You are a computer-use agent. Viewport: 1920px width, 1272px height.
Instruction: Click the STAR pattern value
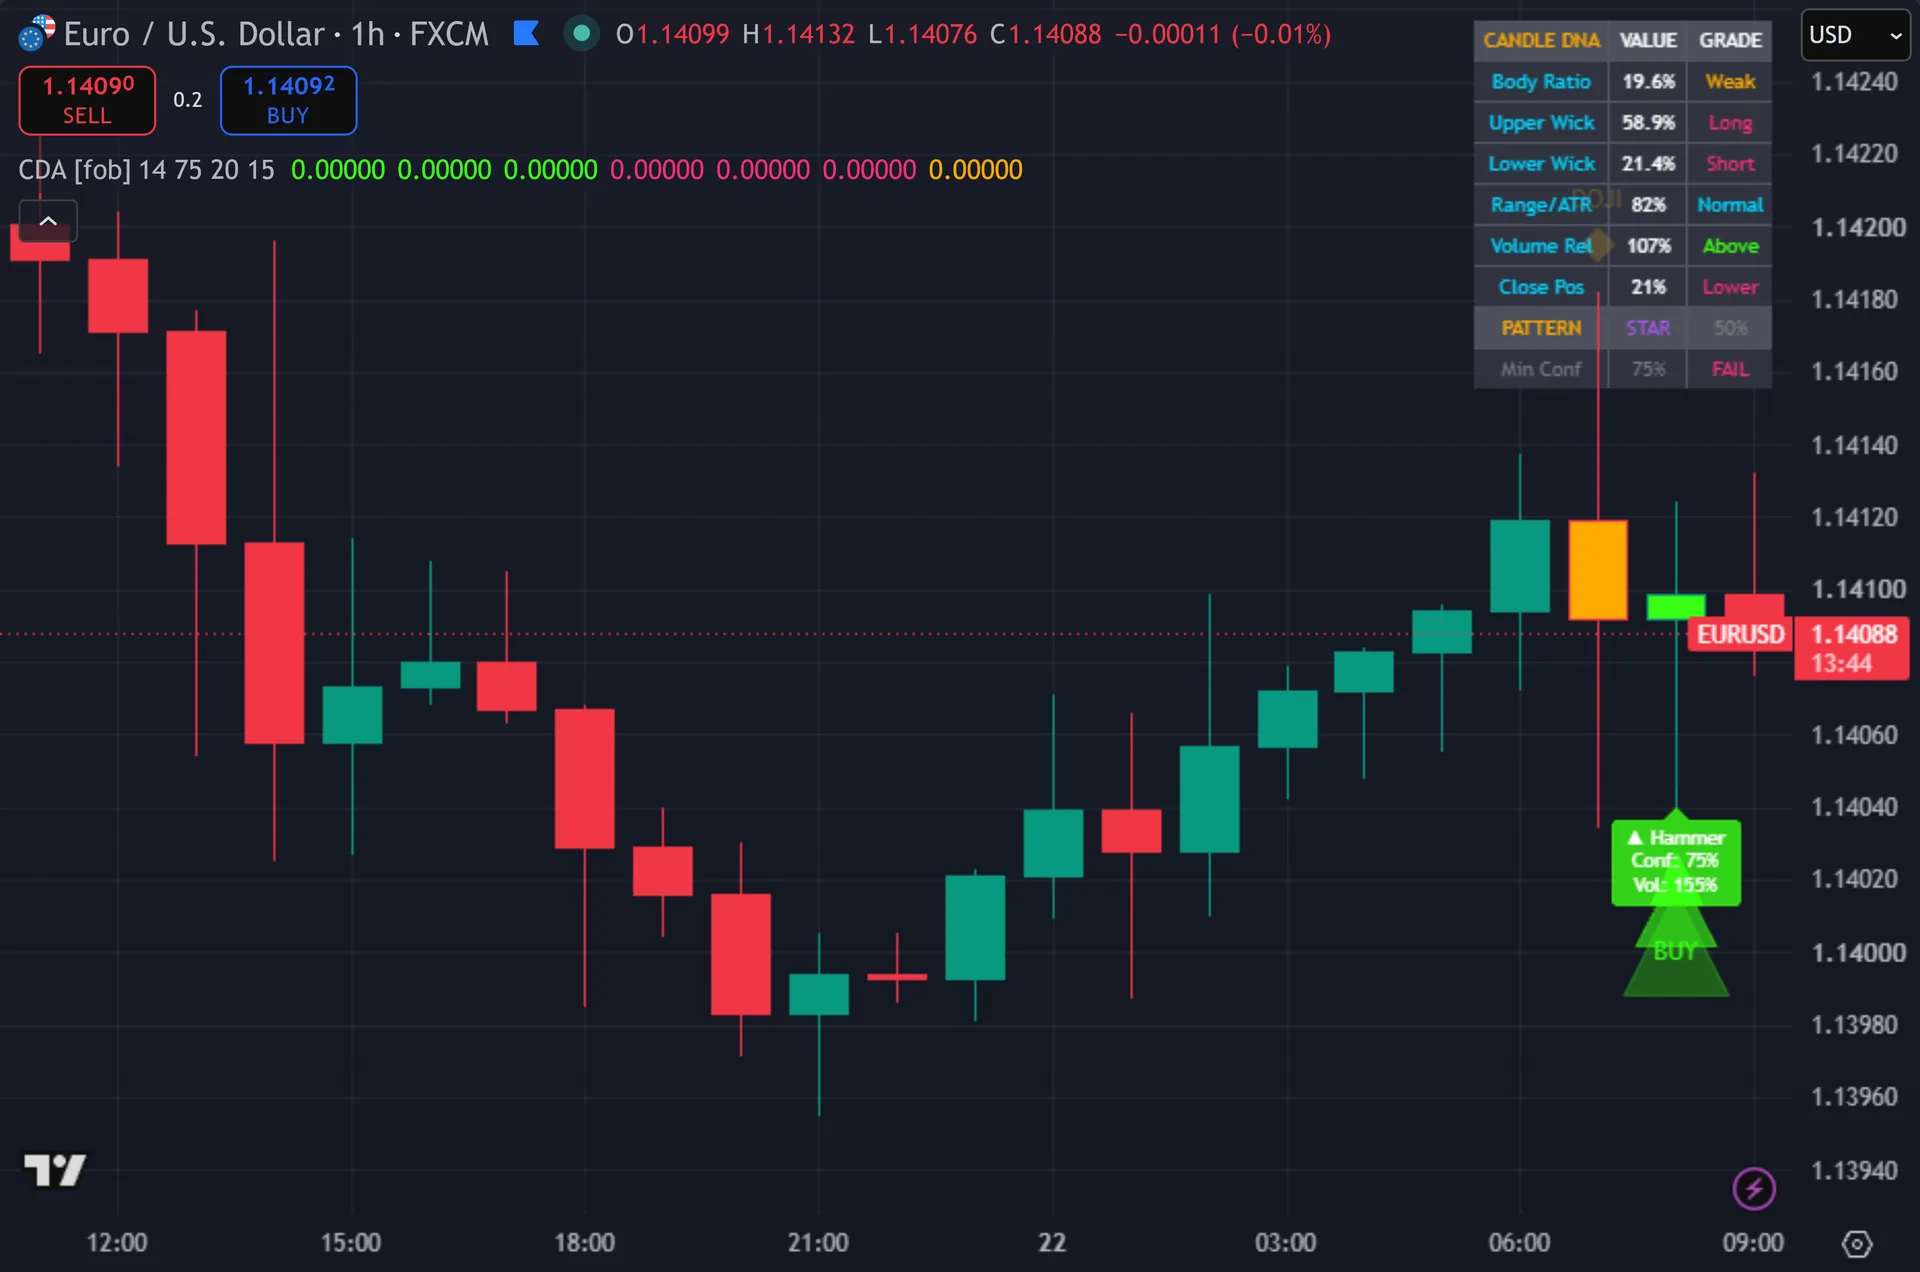pyautogui.click(x=1648, y=328)
